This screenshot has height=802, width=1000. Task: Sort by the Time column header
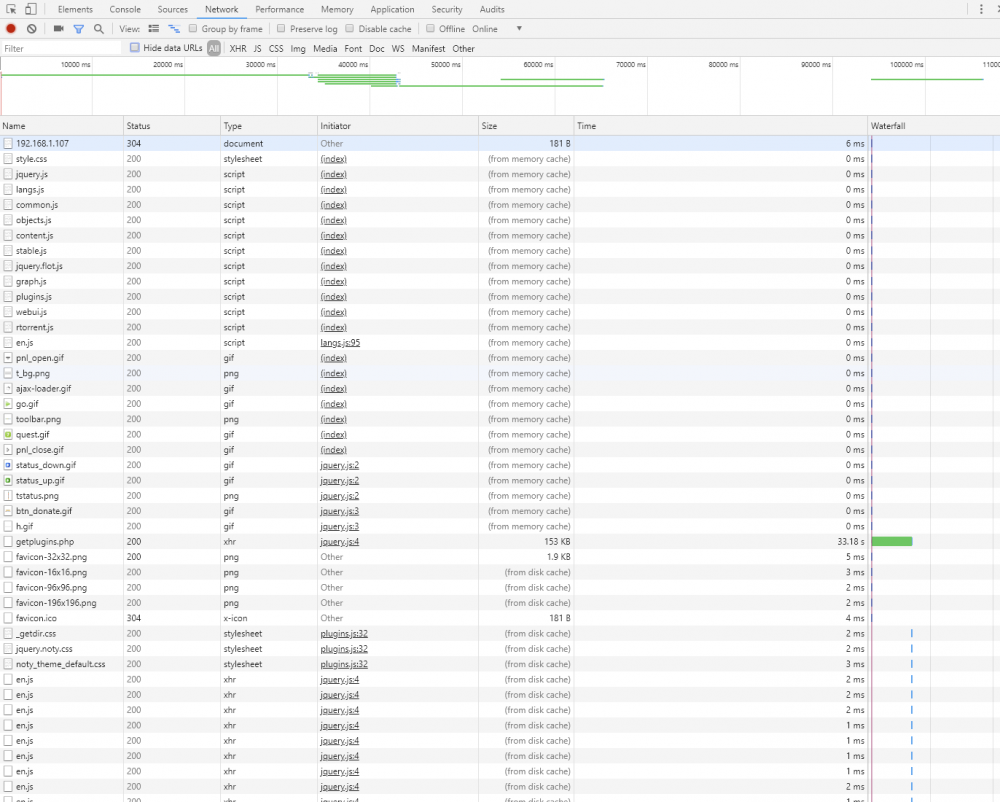[x=721, y=126]
